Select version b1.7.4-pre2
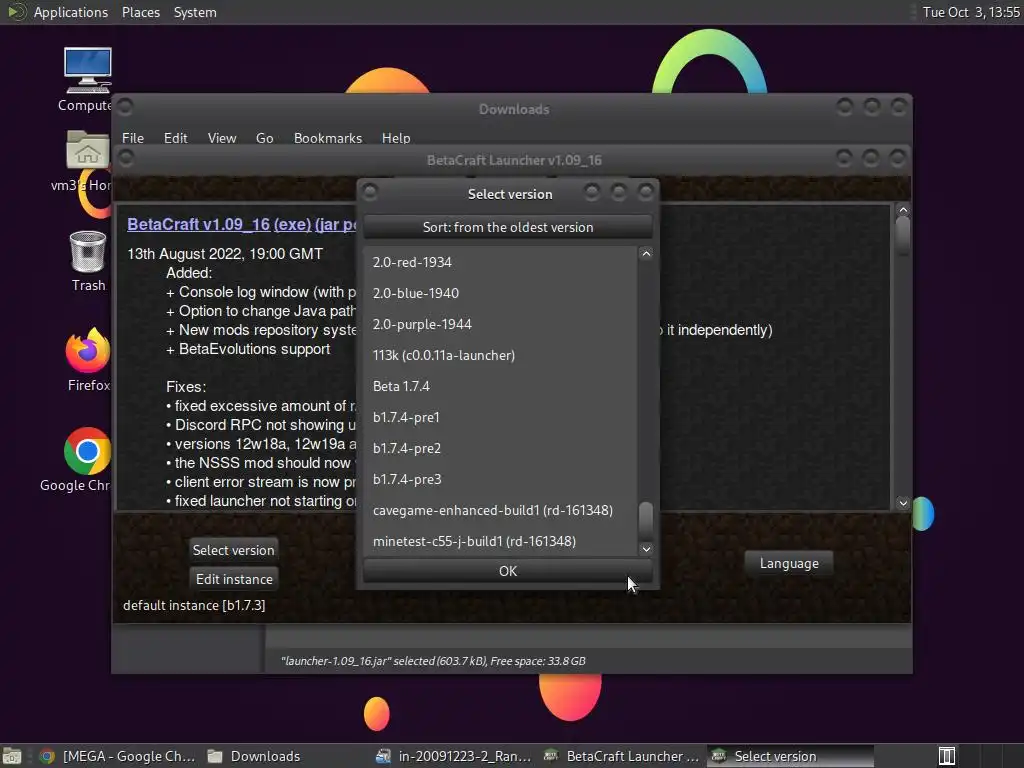This screenshot has height=768, width=1024. 500,448
